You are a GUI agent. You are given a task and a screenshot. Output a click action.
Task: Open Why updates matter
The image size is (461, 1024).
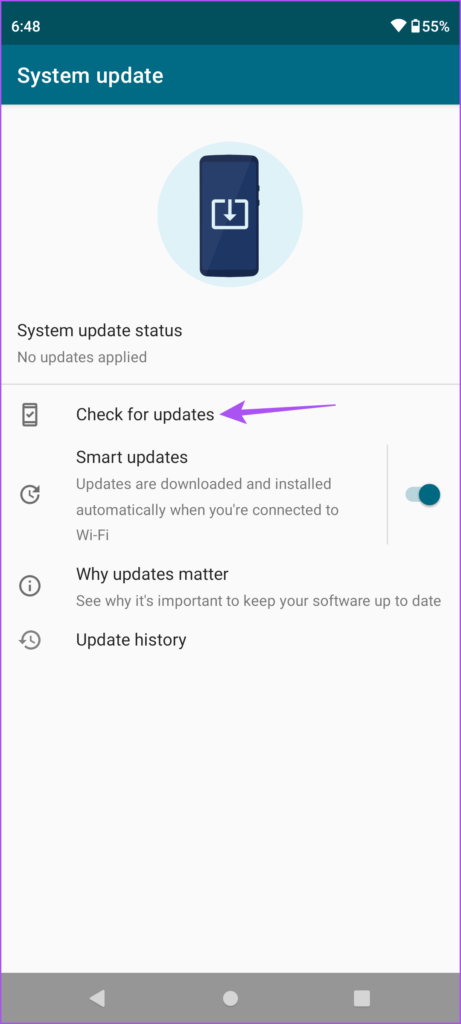[x=230, y=586]
